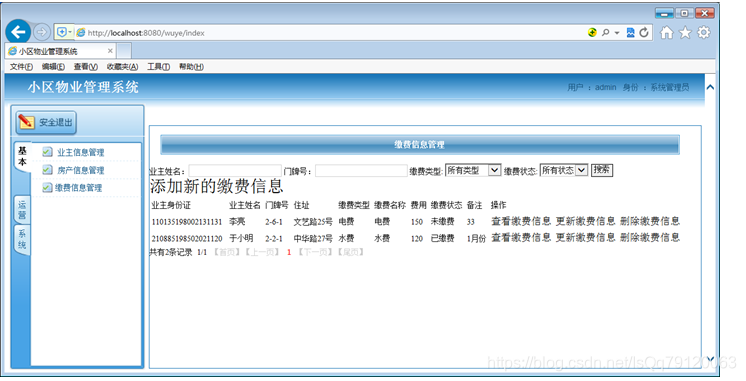Select the 运营 sidebar tab
This screenshot has height=381, width=746.
pos(22,209)
